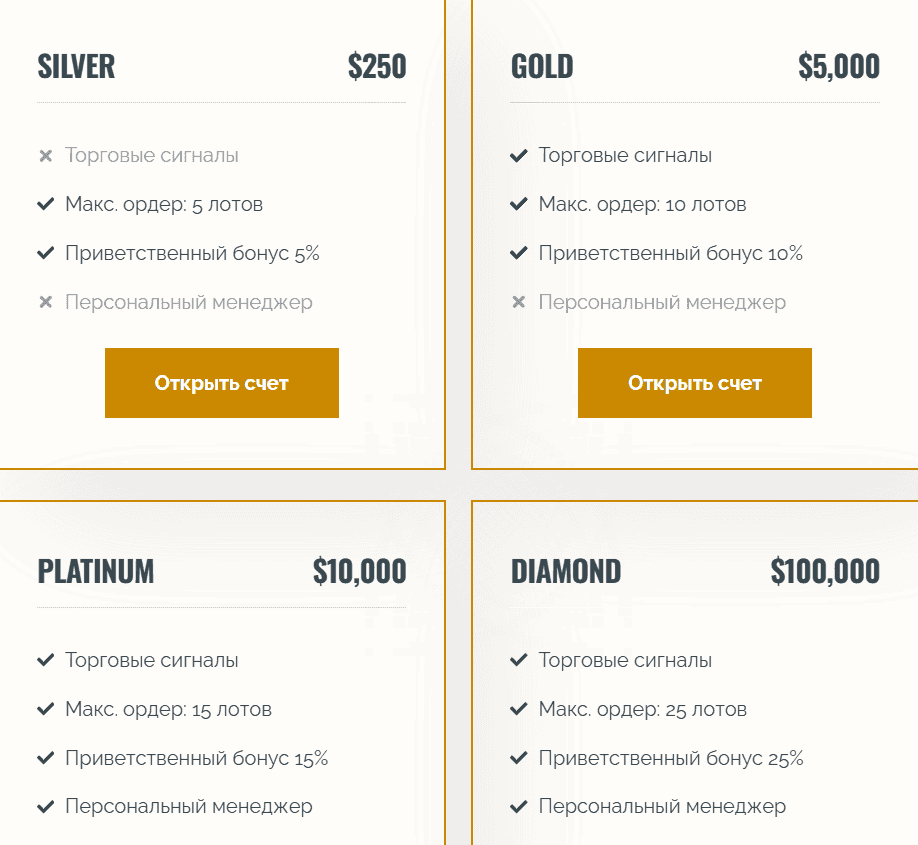Image resolution: width=918 pixels, height=845 pixels.
Task: Click the cross icon beside Silver trading signals
Action: [x=45, y=156]
